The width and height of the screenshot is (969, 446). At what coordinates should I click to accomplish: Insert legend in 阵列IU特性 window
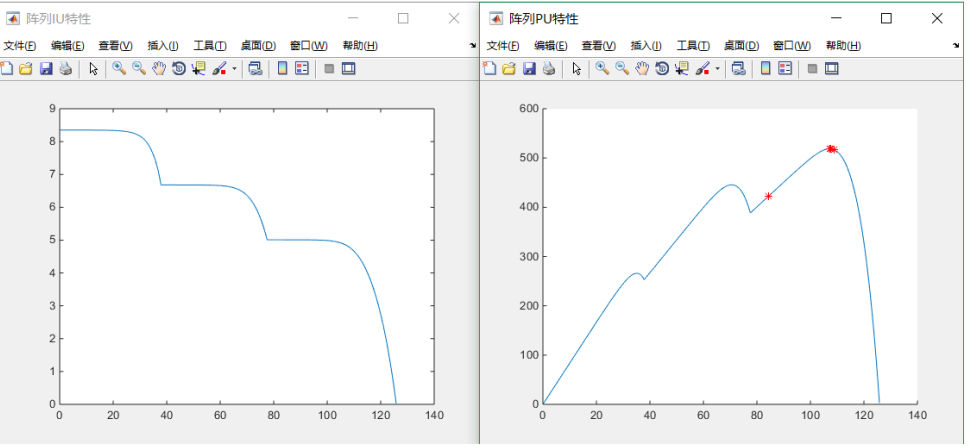pos(302,69)
